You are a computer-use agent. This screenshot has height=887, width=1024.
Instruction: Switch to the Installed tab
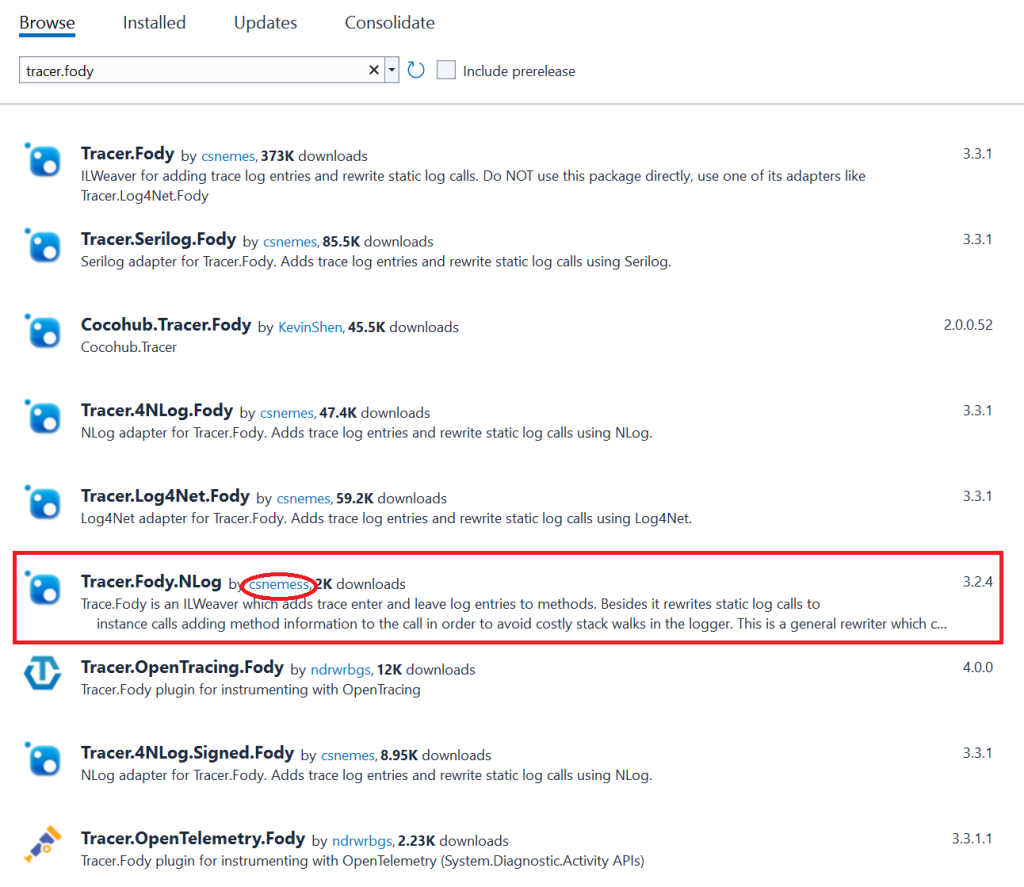click(x=153, y=22)
